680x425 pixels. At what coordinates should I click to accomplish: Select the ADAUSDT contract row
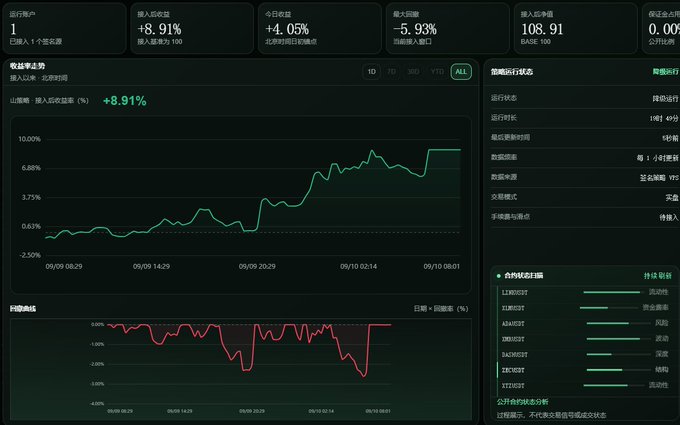pos(585,324)
